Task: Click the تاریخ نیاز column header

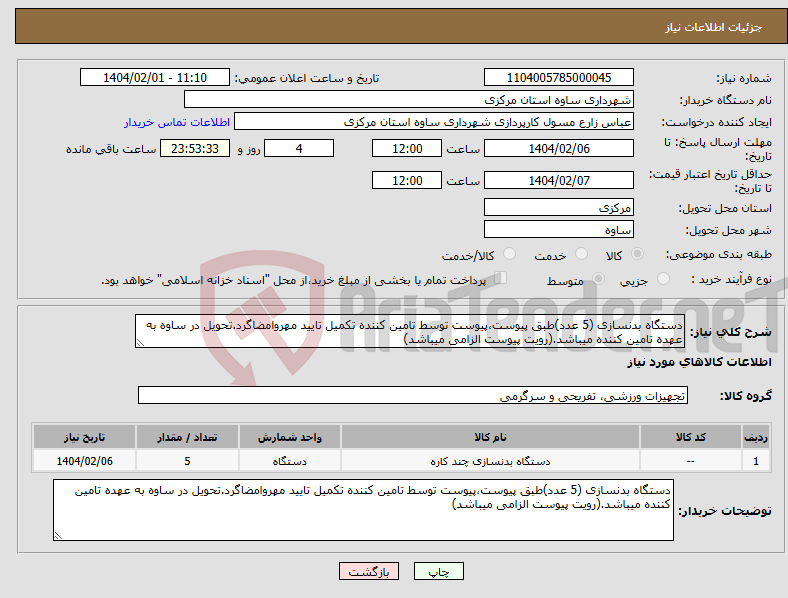Action: tap(84, 437)
